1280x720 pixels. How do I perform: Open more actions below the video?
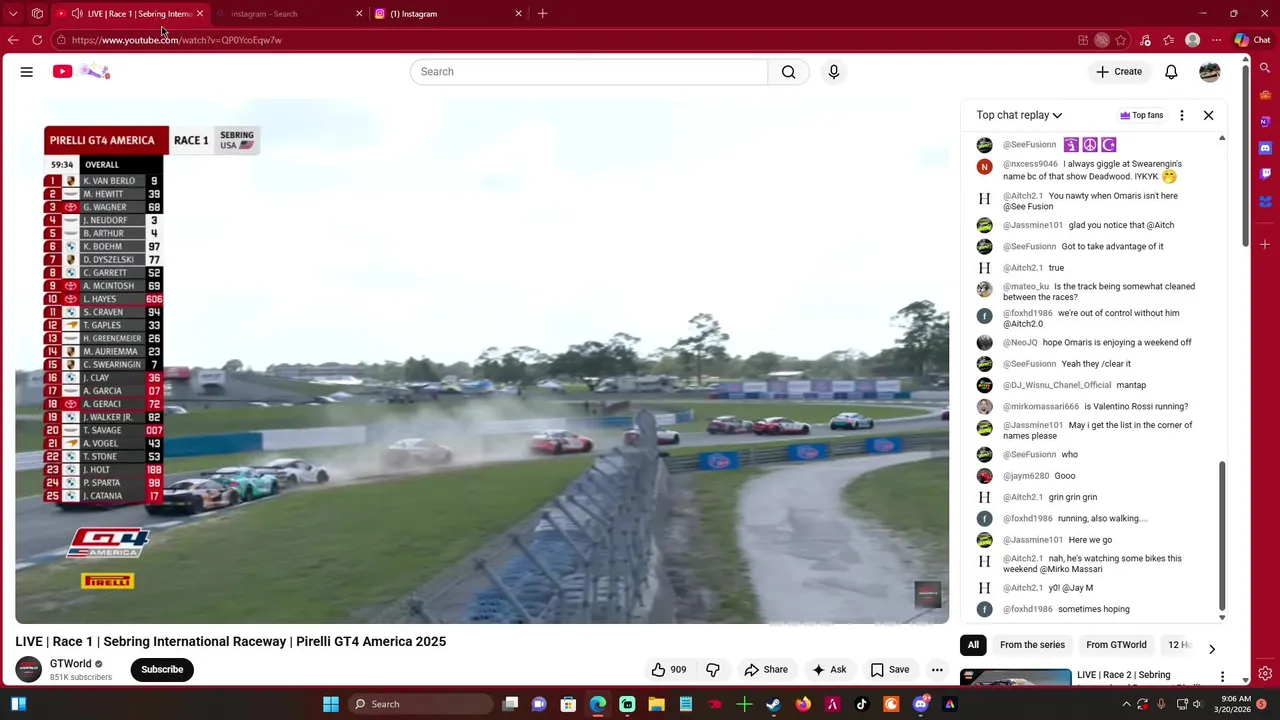click(x=937, y=670)
